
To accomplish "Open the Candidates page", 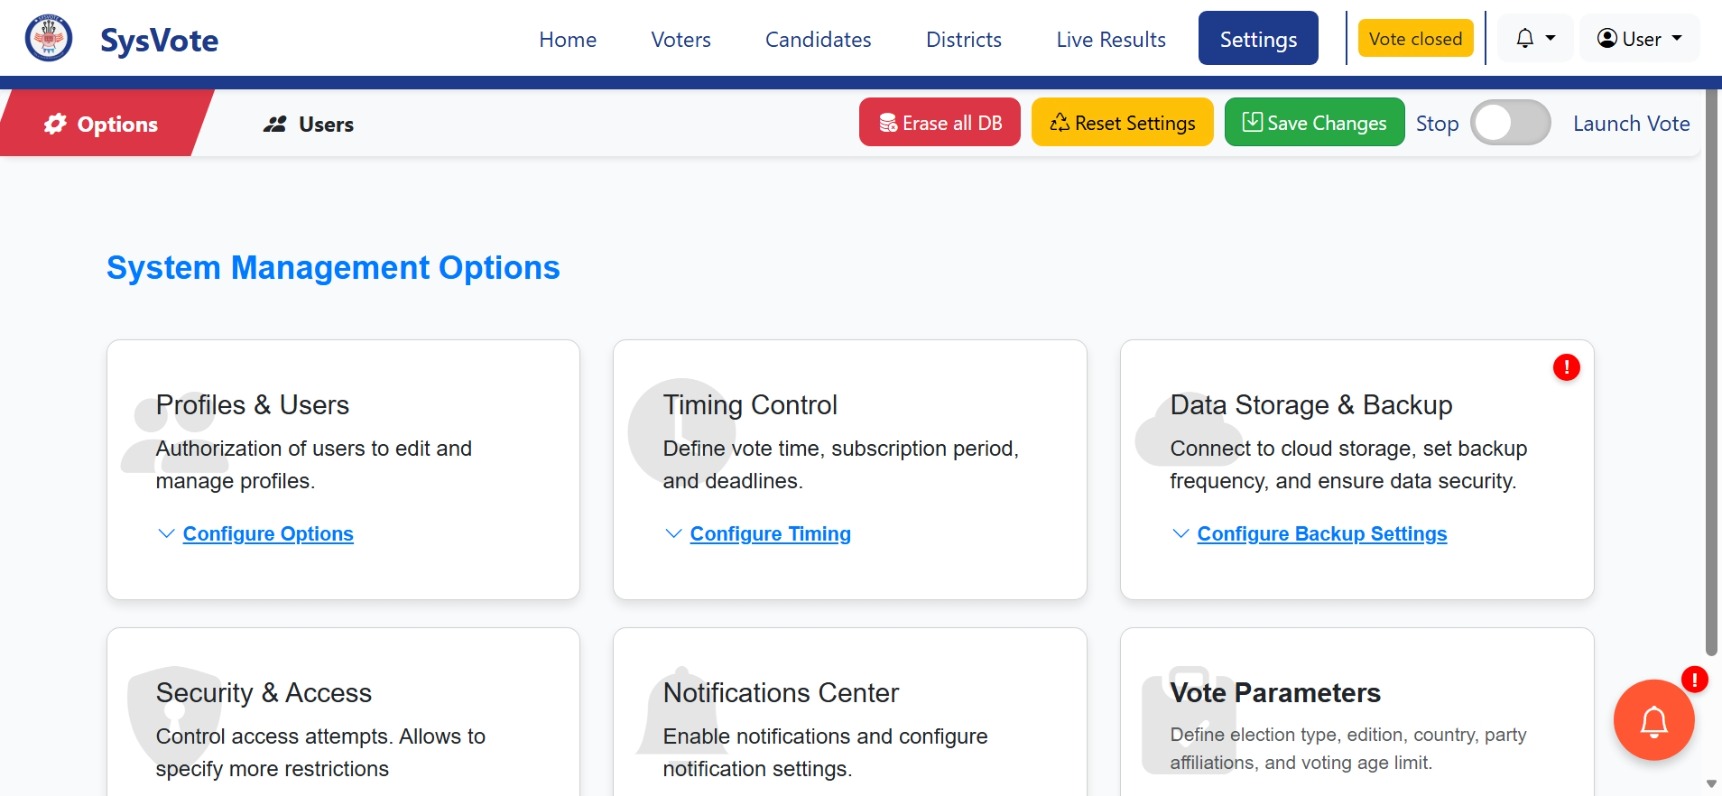I will pos(818,39).
